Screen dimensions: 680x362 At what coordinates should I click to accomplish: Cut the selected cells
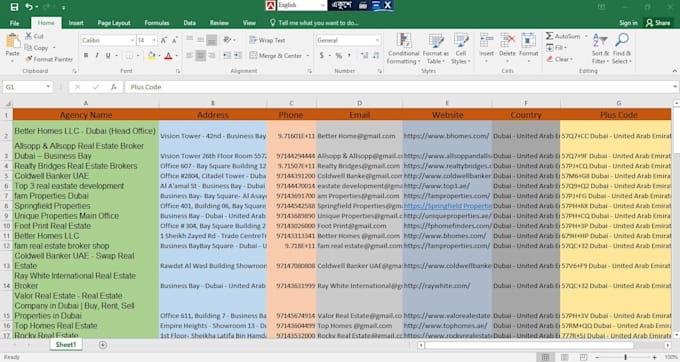coord(34,36)
